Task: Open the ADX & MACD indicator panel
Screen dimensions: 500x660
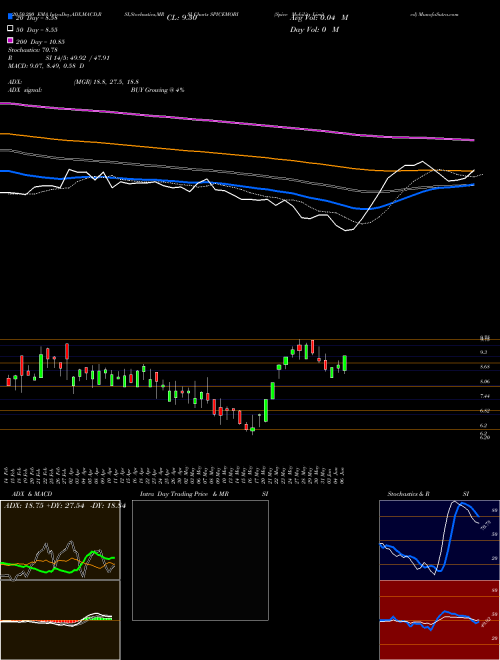Action: pyautogui.click(x=60, y=540)
